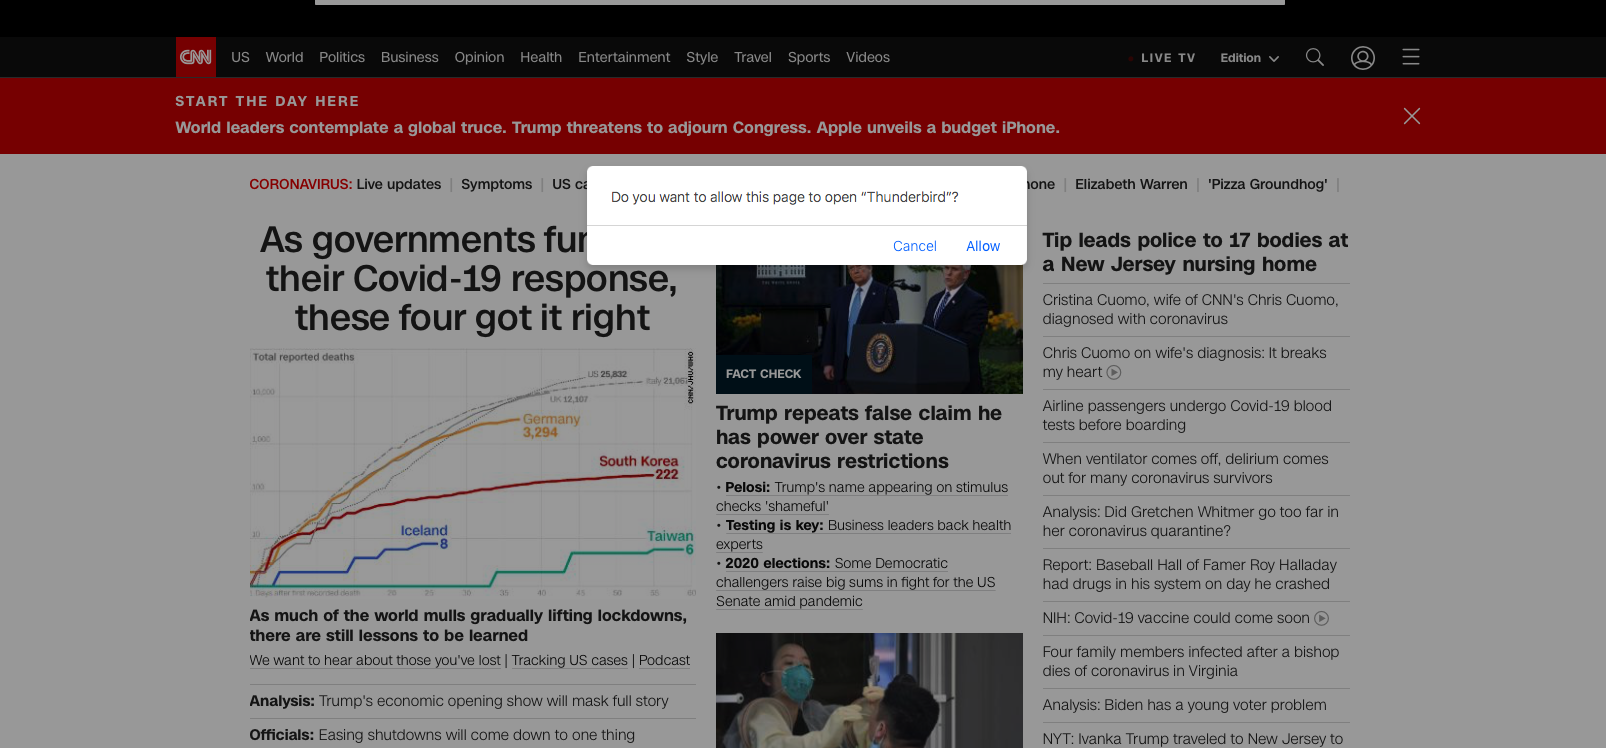Open the Style section
This screenshot has width=1606, height=748.
pos(702,57)
